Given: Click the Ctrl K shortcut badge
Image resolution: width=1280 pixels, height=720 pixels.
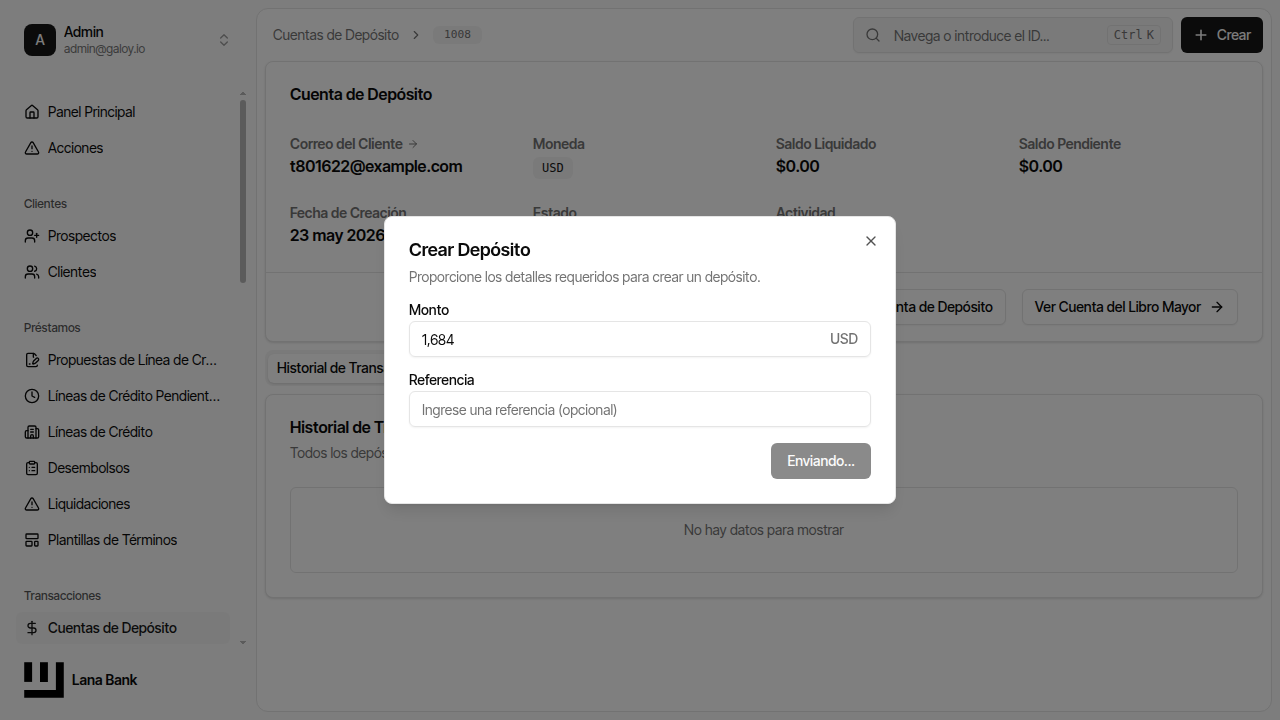Looking at the screenshot, I should click(1135, 35).
